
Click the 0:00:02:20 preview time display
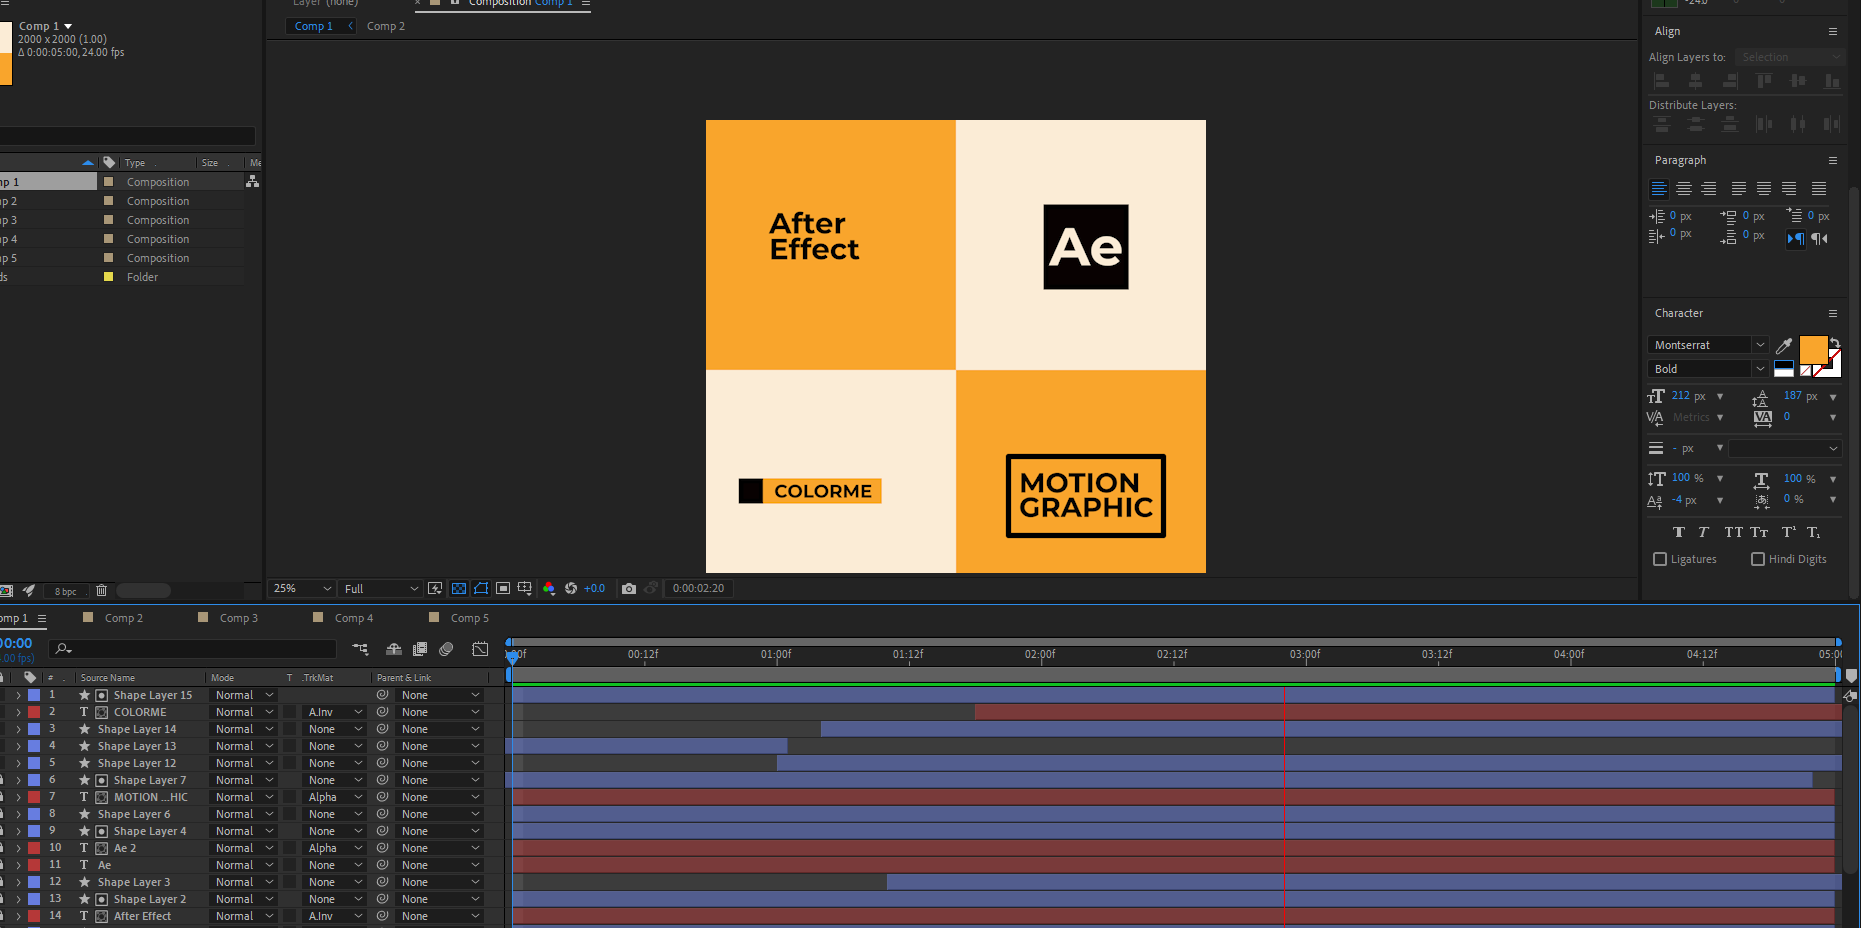pyautogui.click(x=698, y=589)
